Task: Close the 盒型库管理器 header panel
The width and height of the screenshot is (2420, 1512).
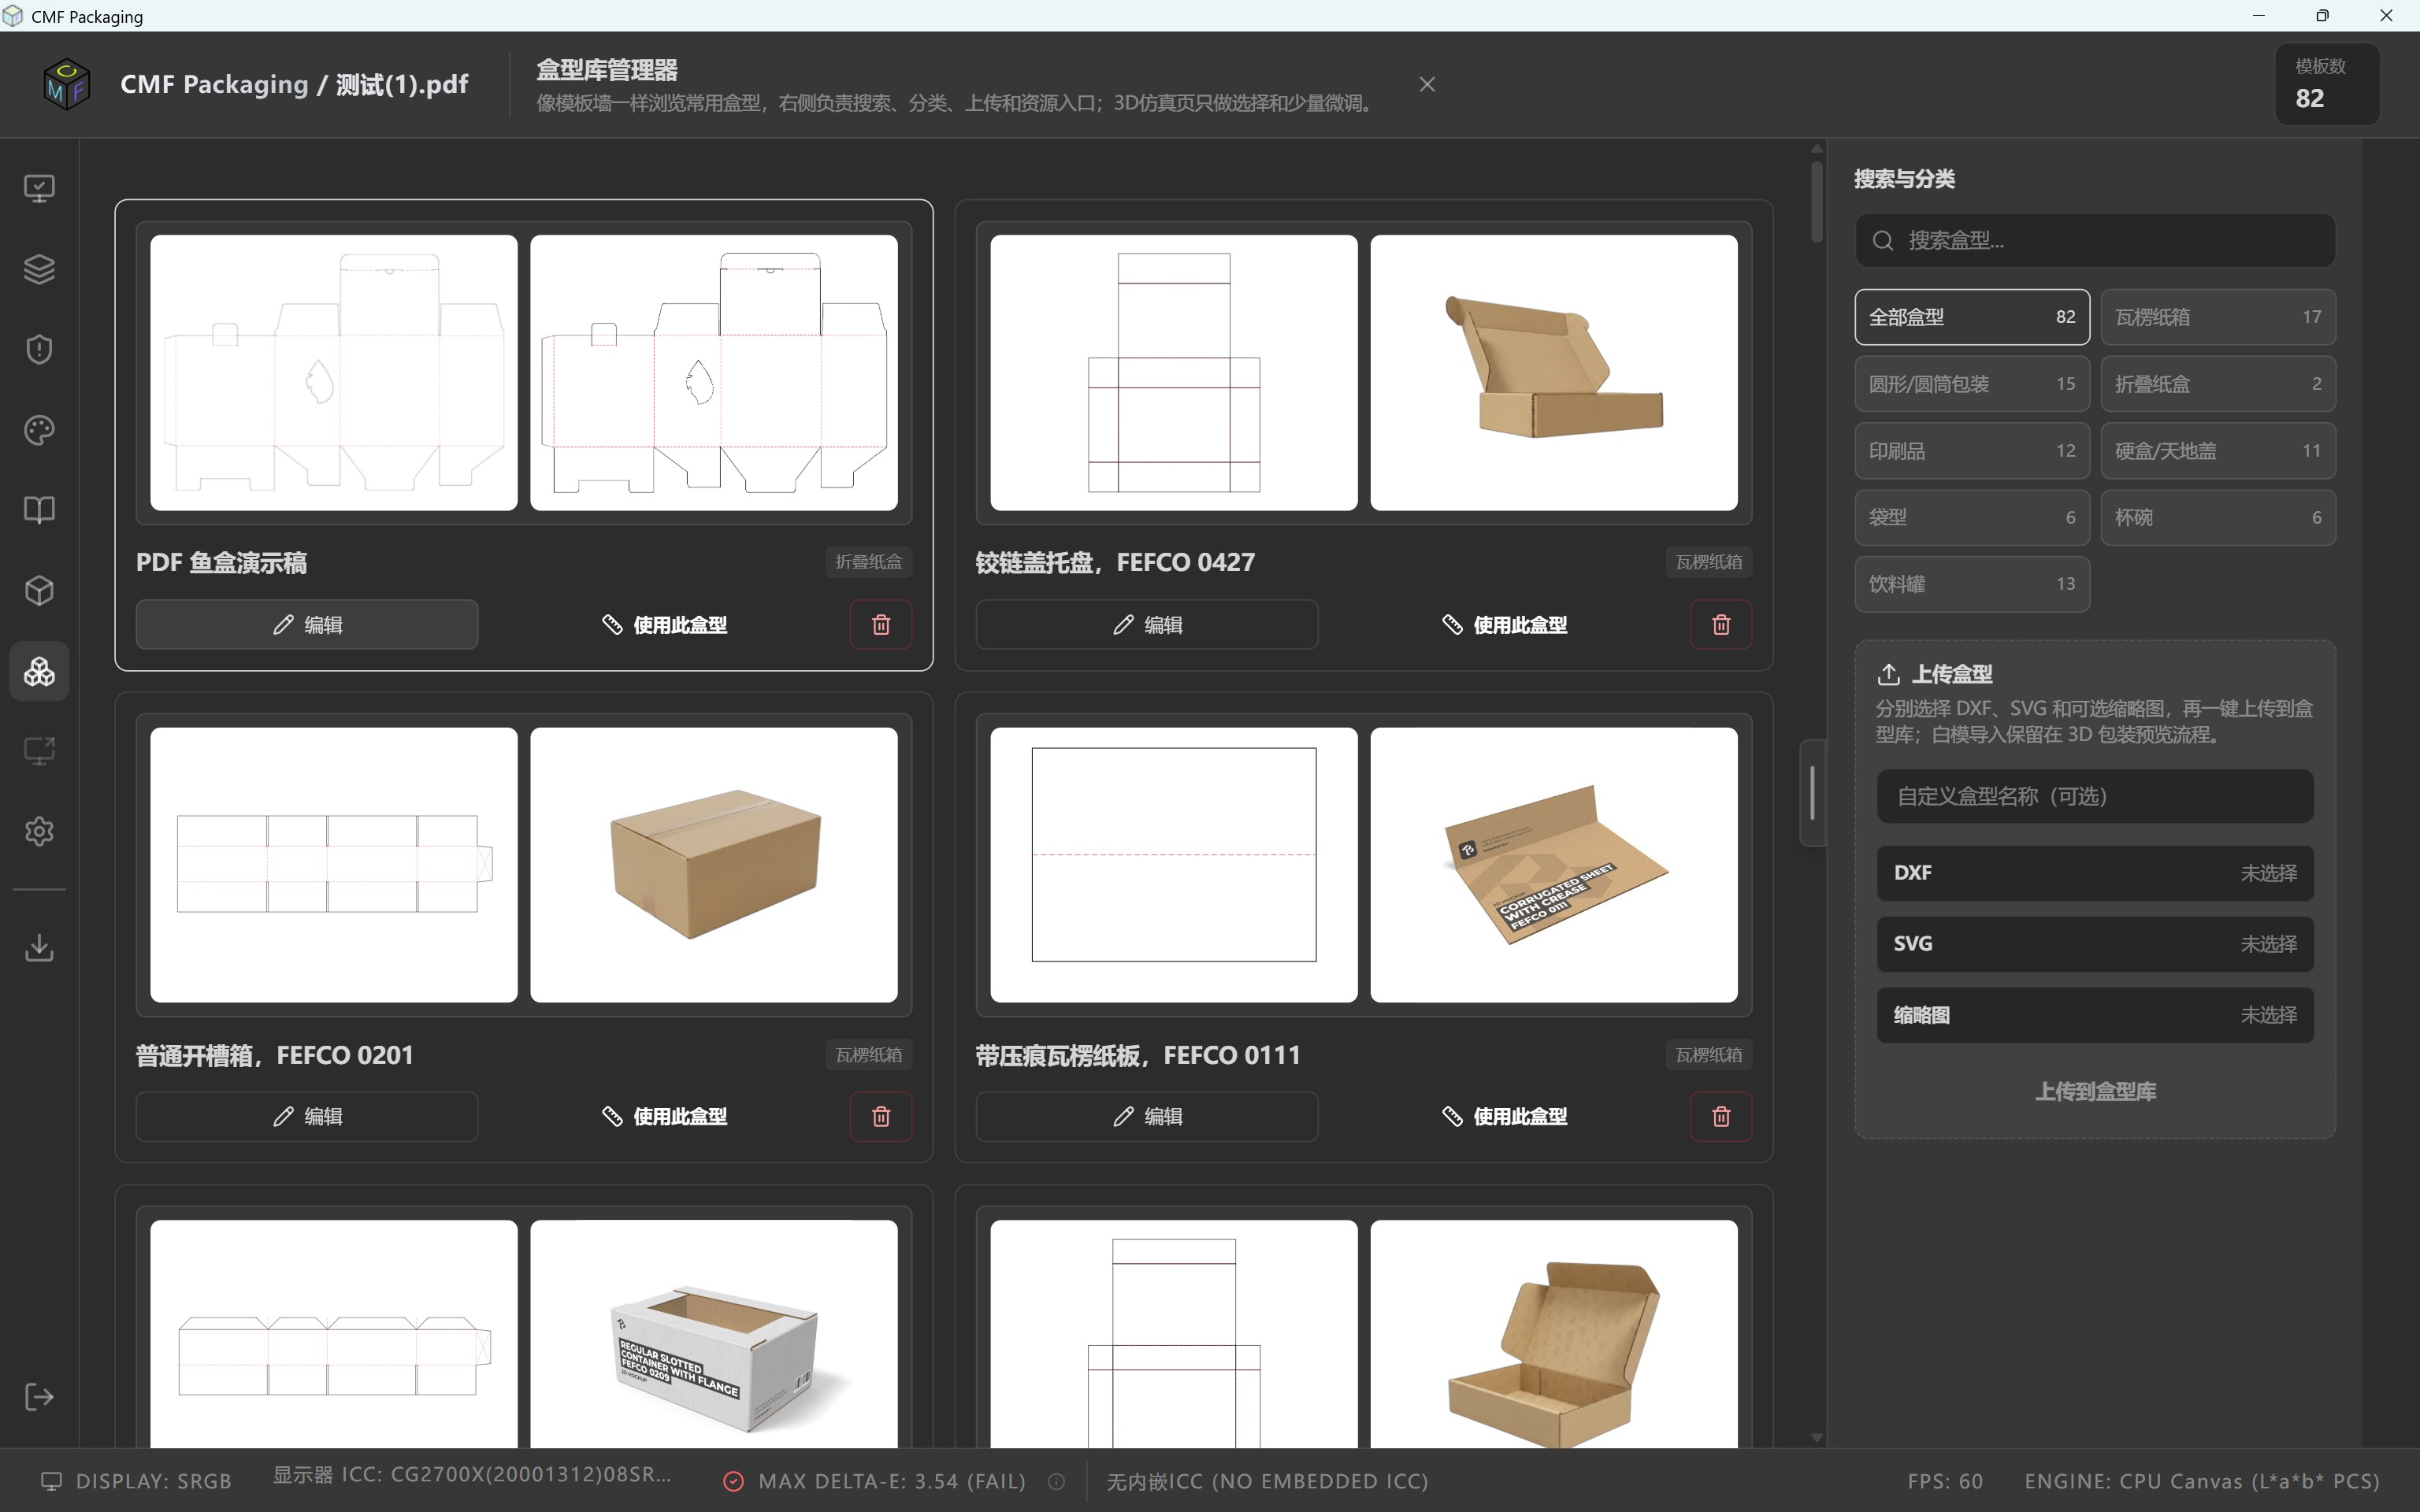Action: 1427,85
